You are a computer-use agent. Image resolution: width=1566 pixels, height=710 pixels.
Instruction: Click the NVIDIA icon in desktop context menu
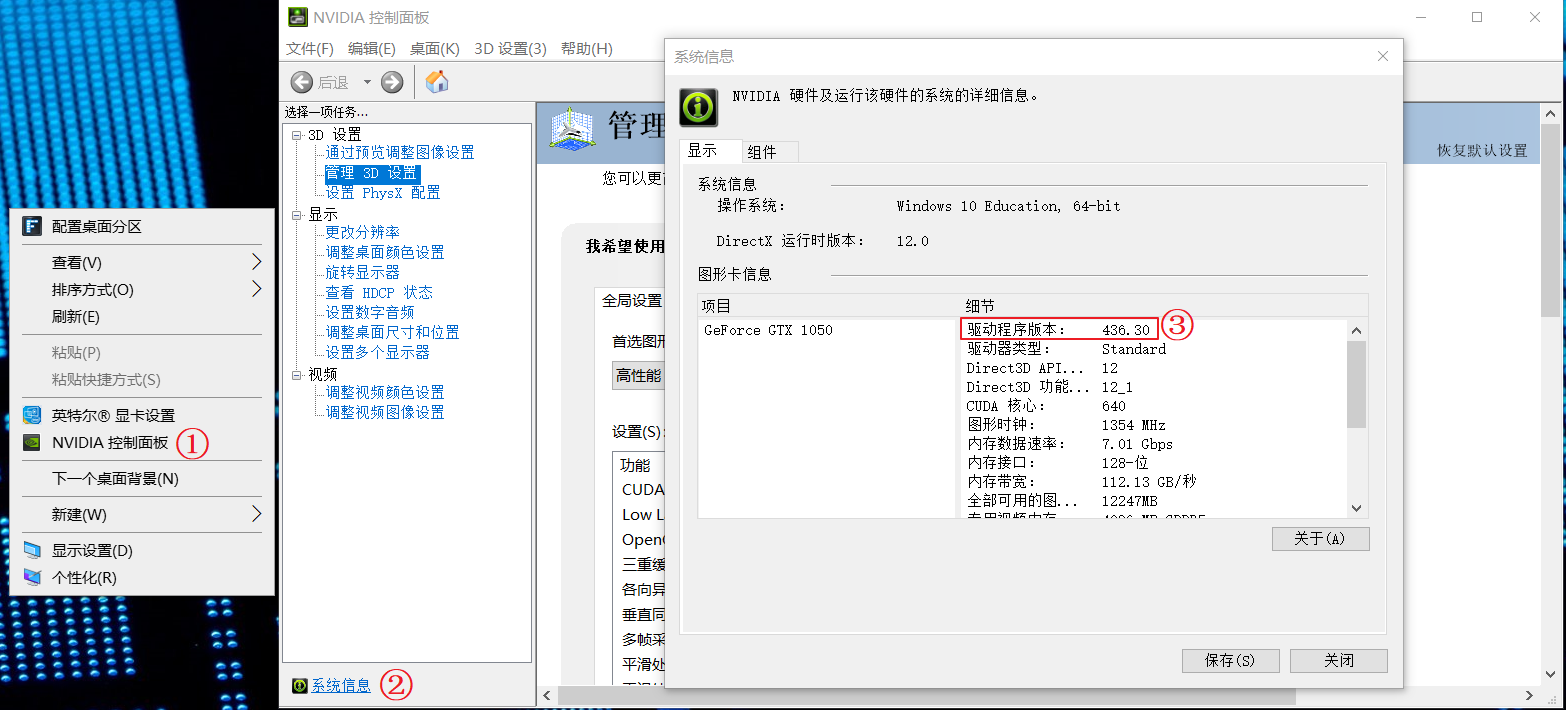[x=32, y=442]
